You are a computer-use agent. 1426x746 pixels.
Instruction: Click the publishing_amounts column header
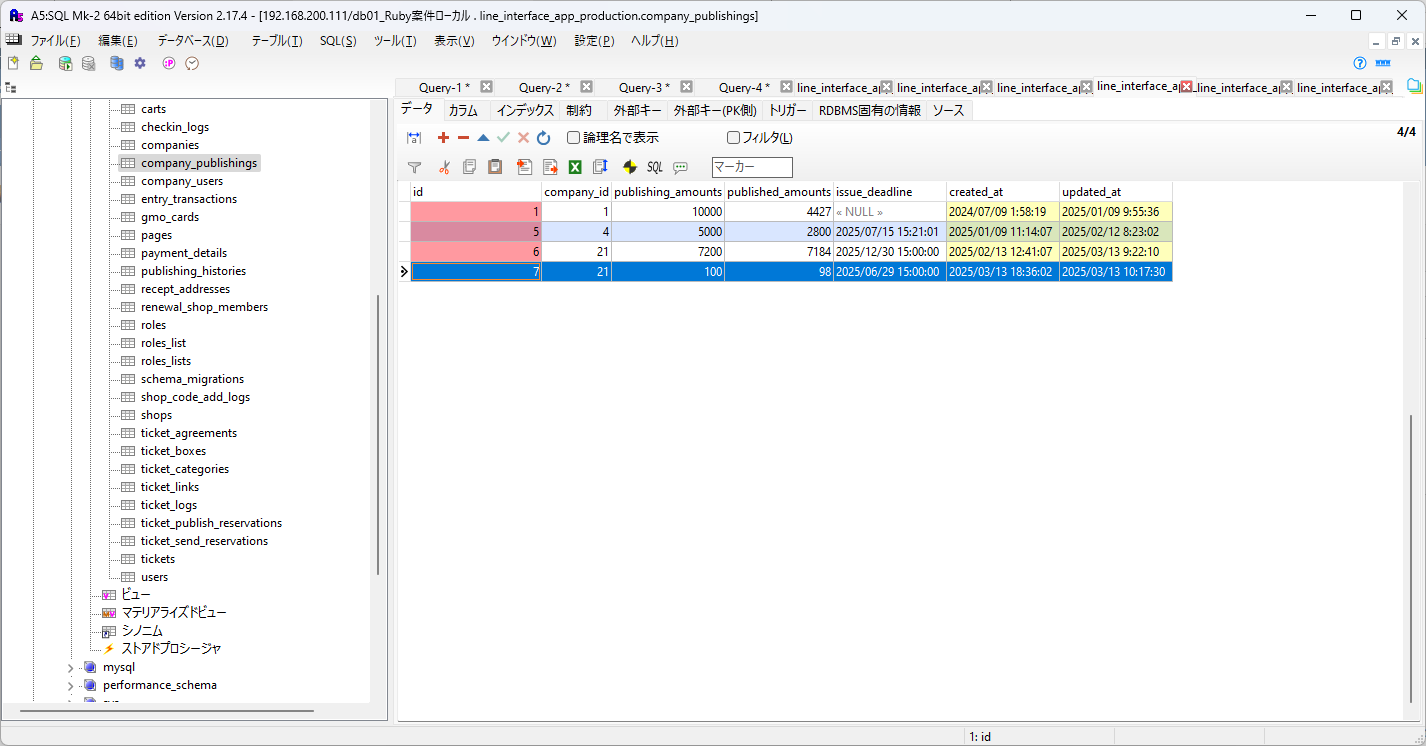(668, 192)
